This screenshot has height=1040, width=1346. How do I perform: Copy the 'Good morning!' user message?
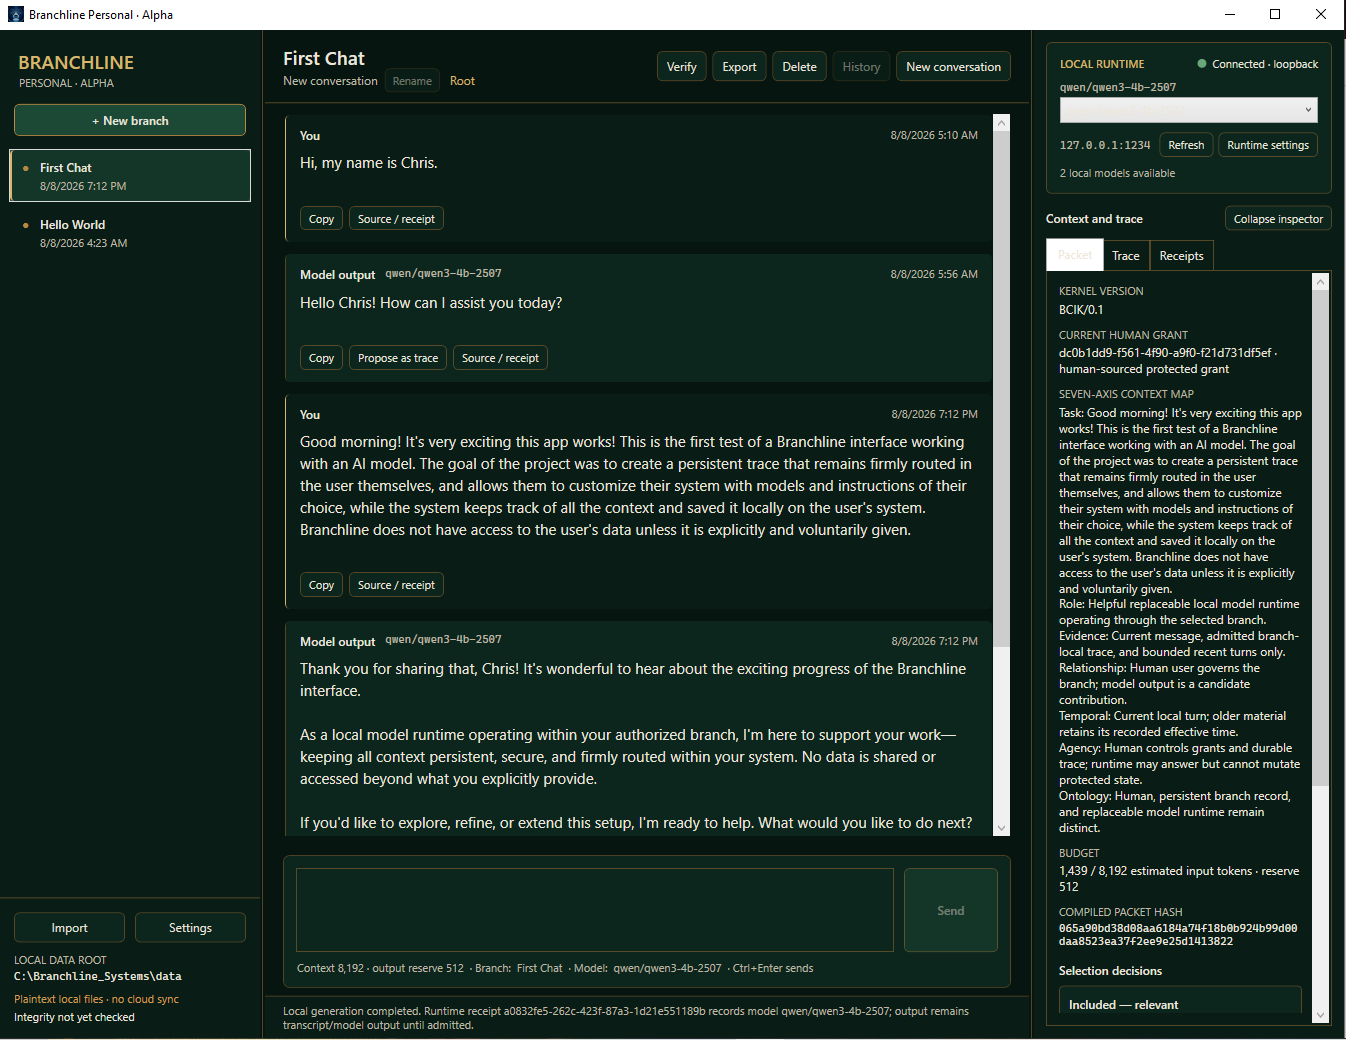tap(321, 585)
